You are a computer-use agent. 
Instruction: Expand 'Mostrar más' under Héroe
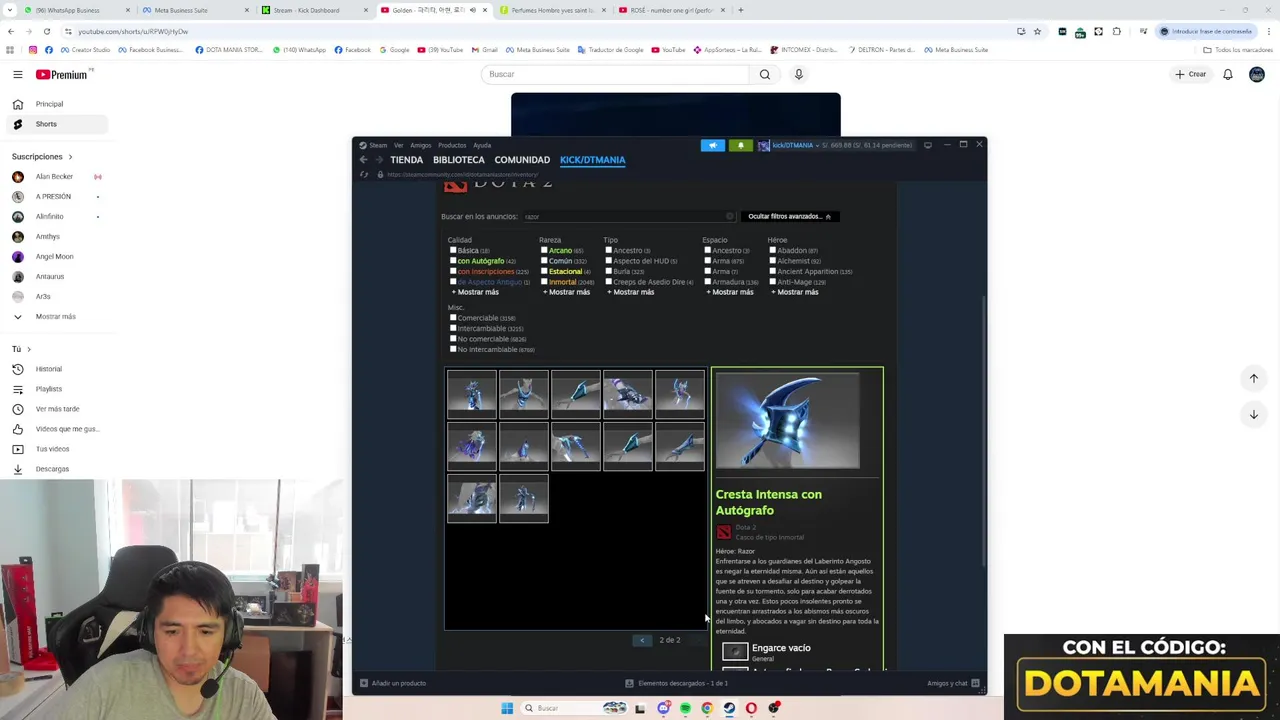tap(795, 292)
